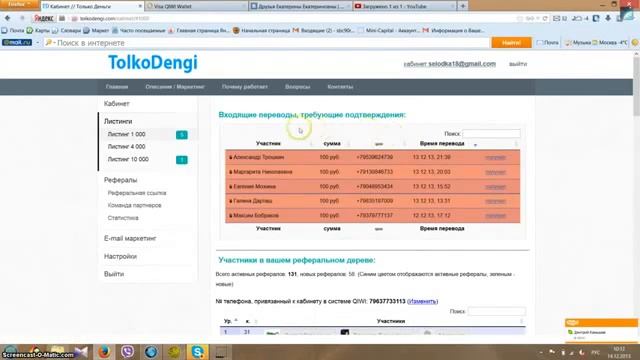Open the Маркет bookmark

[x=96, y=30]
